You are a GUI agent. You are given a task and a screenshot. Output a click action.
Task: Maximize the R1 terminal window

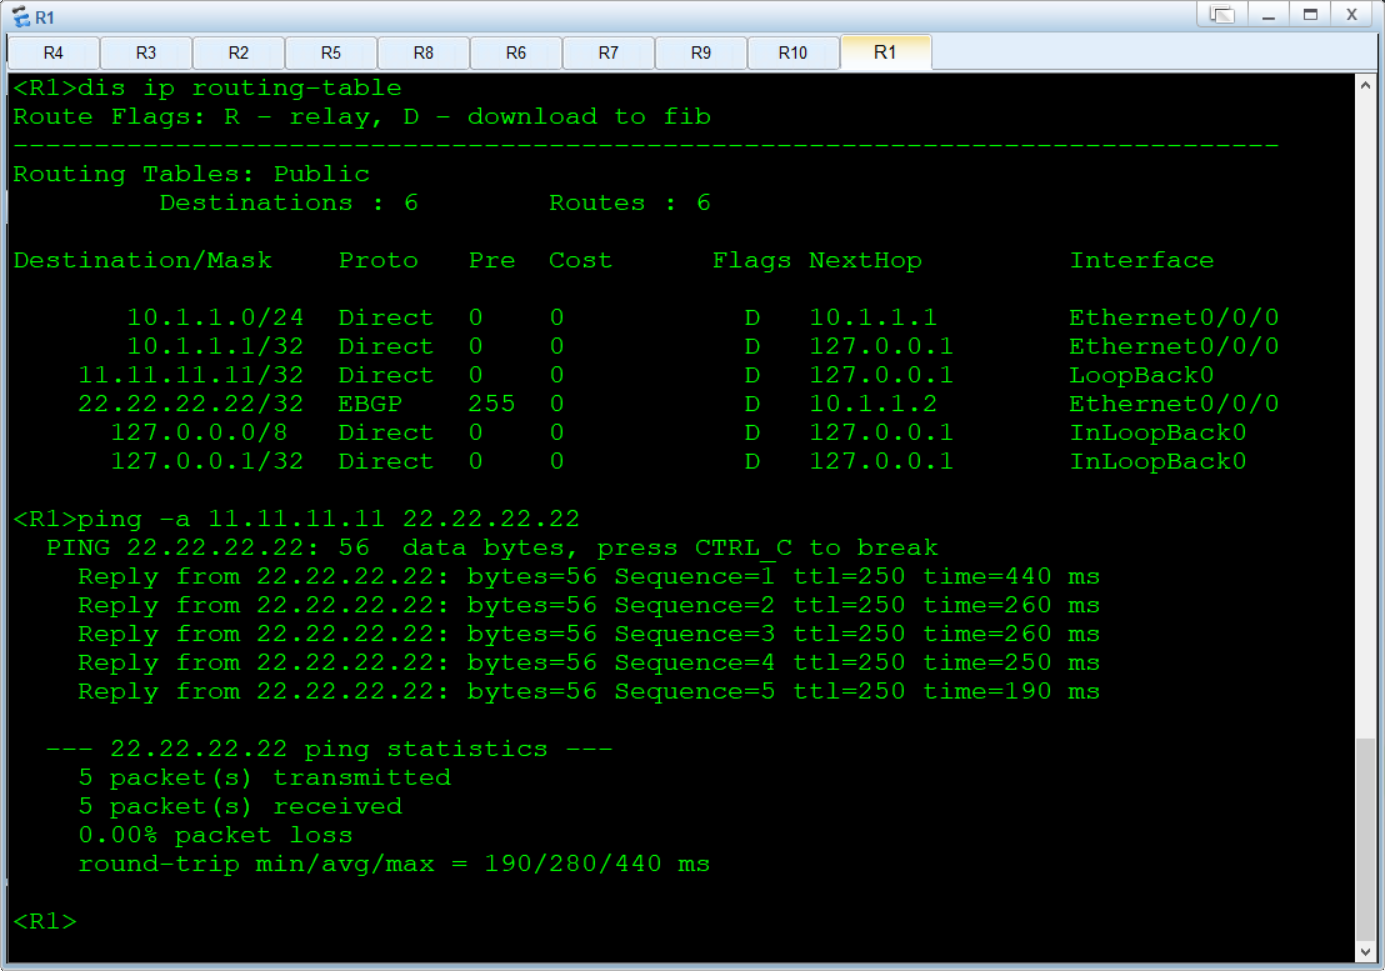(1310, 14)
